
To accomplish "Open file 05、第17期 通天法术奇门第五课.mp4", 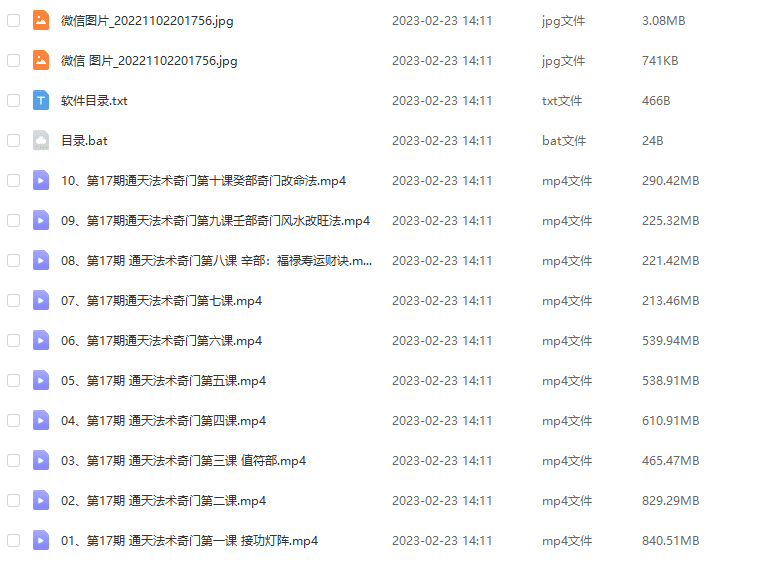I will 163,380.
